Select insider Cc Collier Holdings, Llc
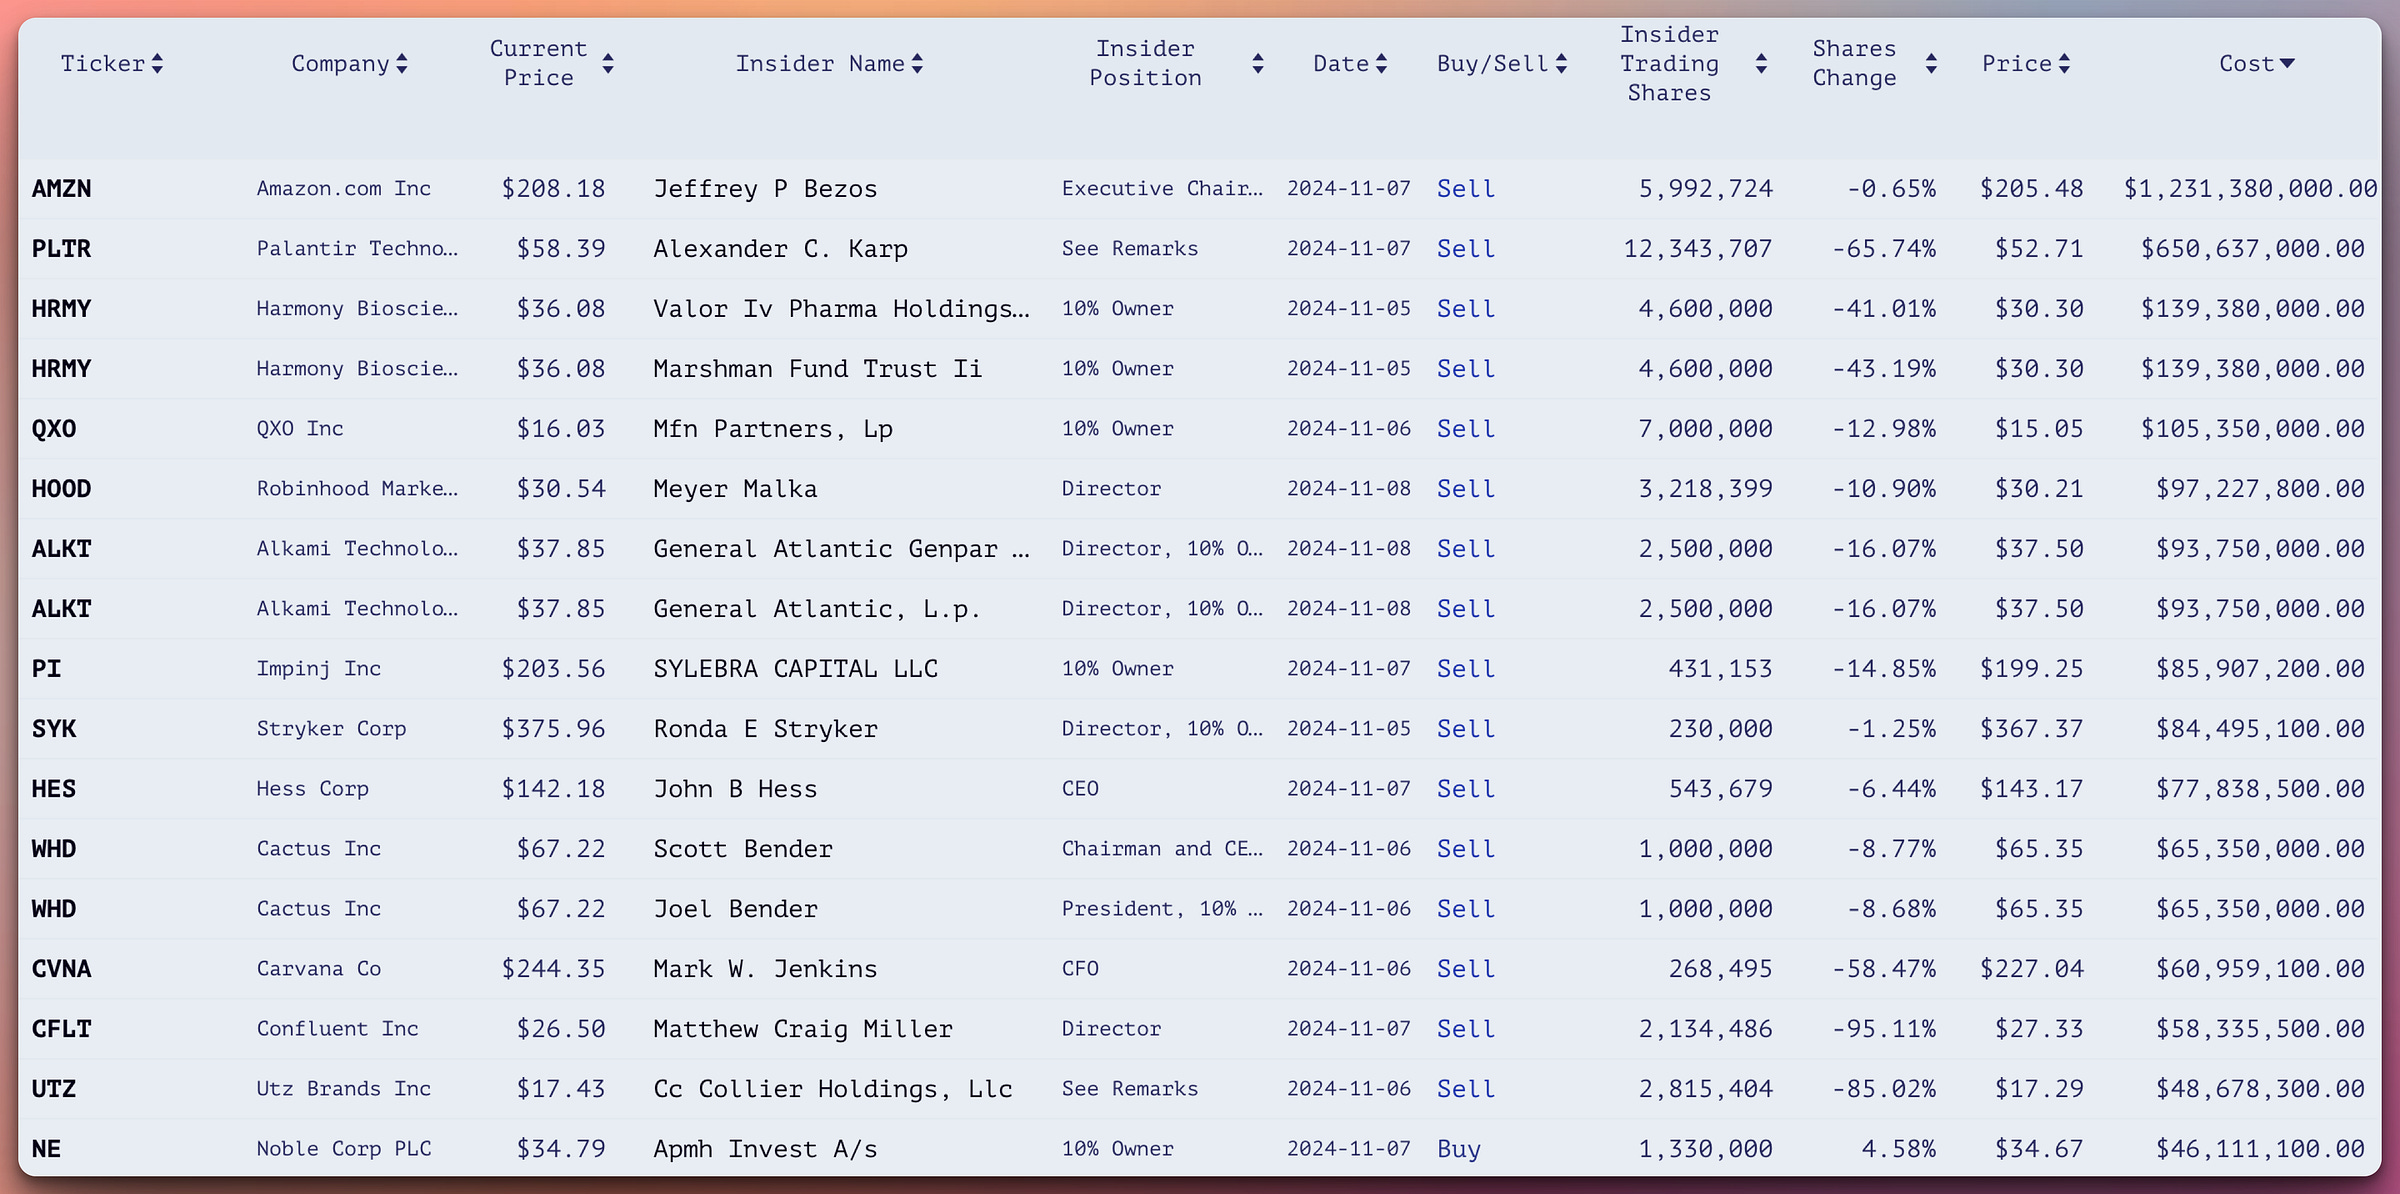 (833, 1089)
